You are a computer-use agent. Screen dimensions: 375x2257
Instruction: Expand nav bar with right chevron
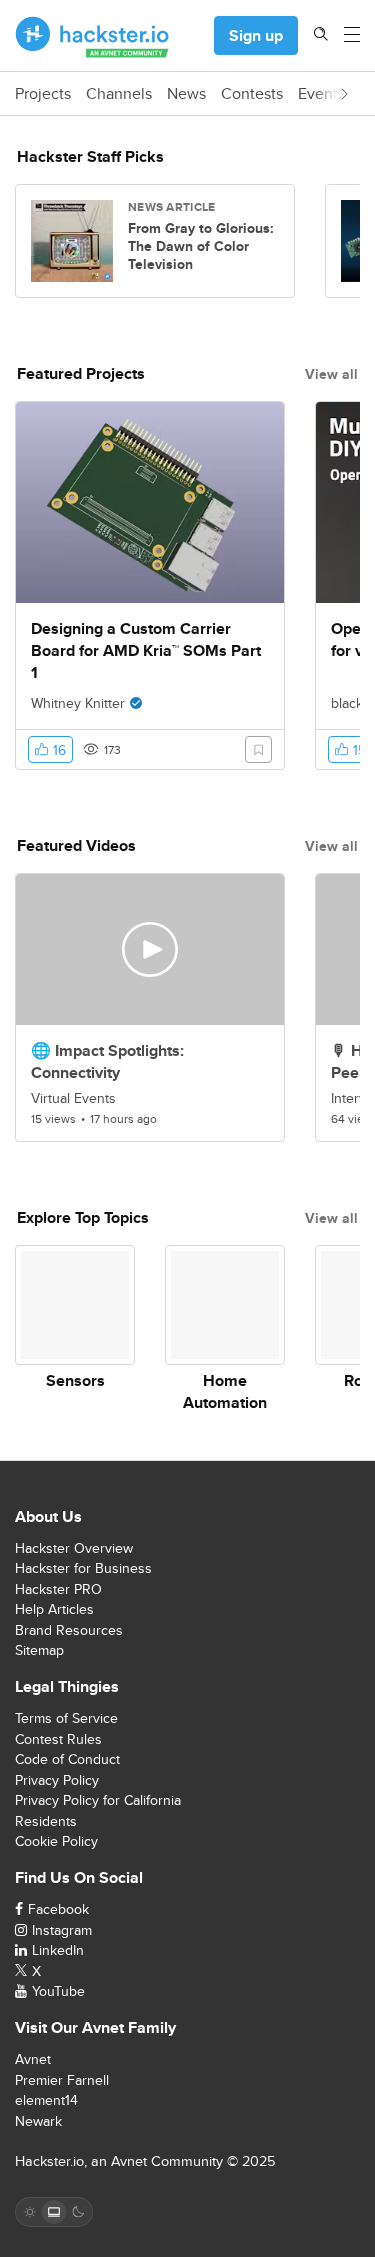(x=344, y=94)
